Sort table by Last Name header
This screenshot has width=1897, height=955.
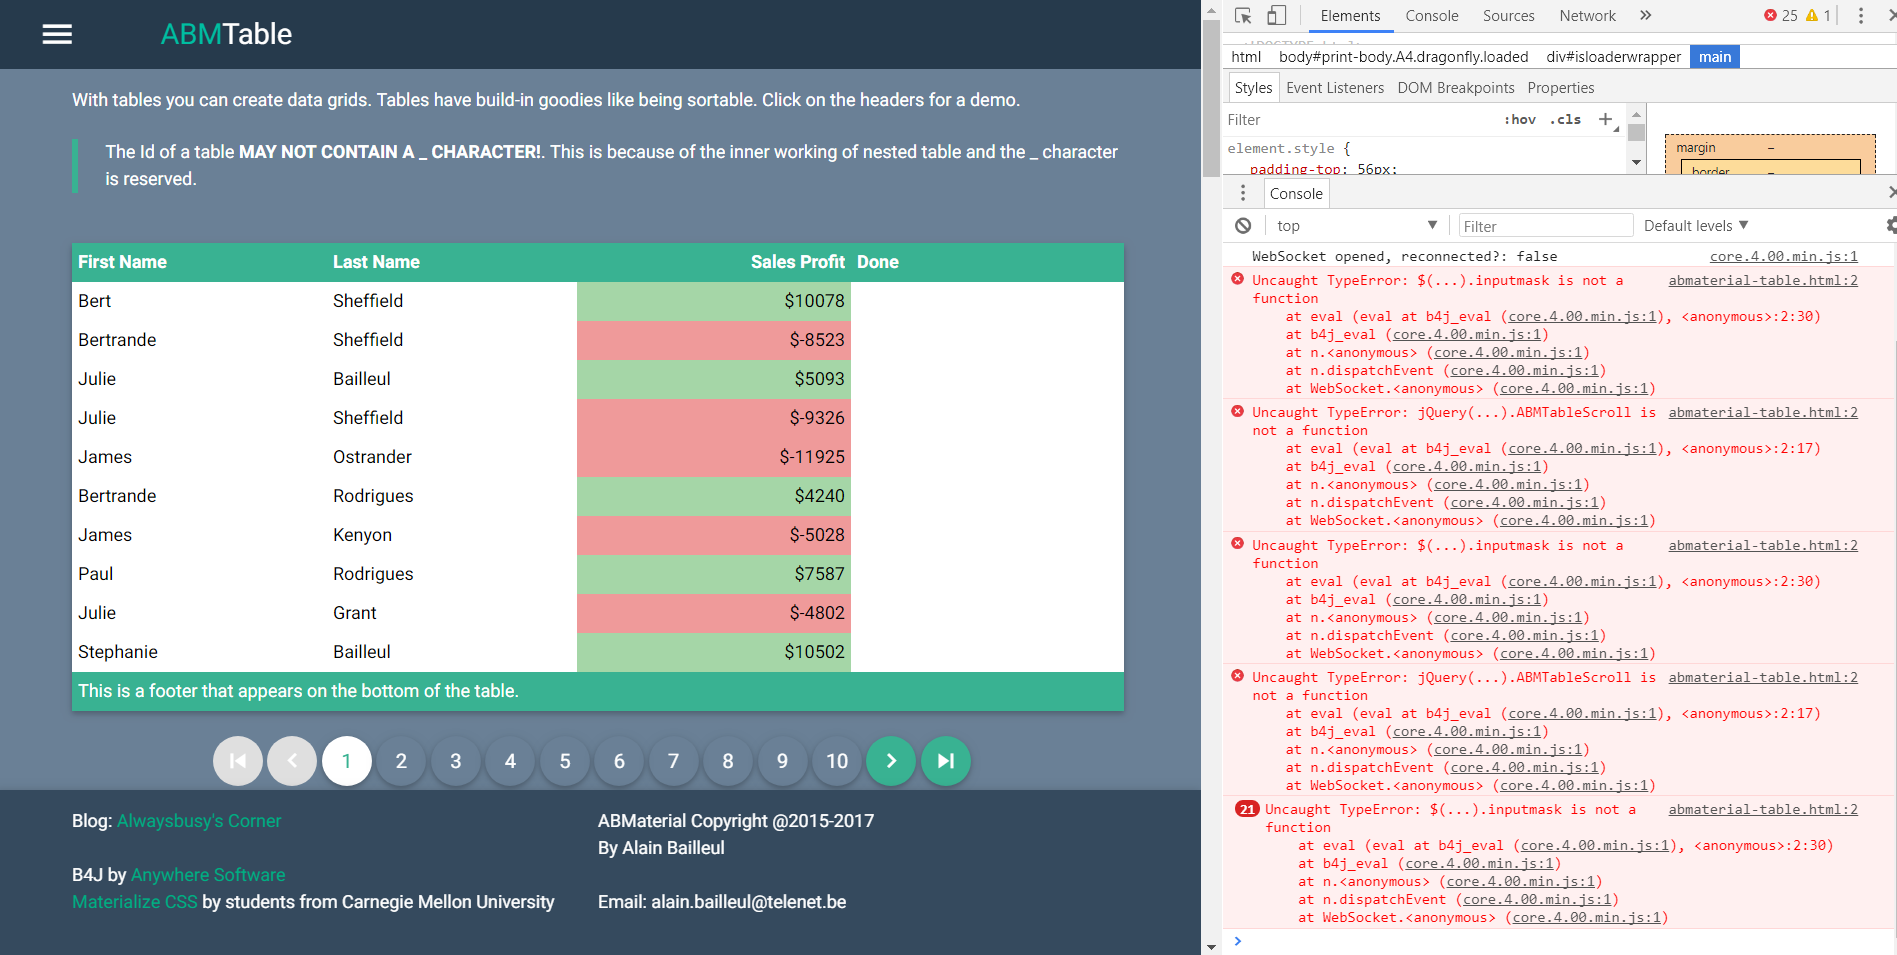[x=376, y=262]
